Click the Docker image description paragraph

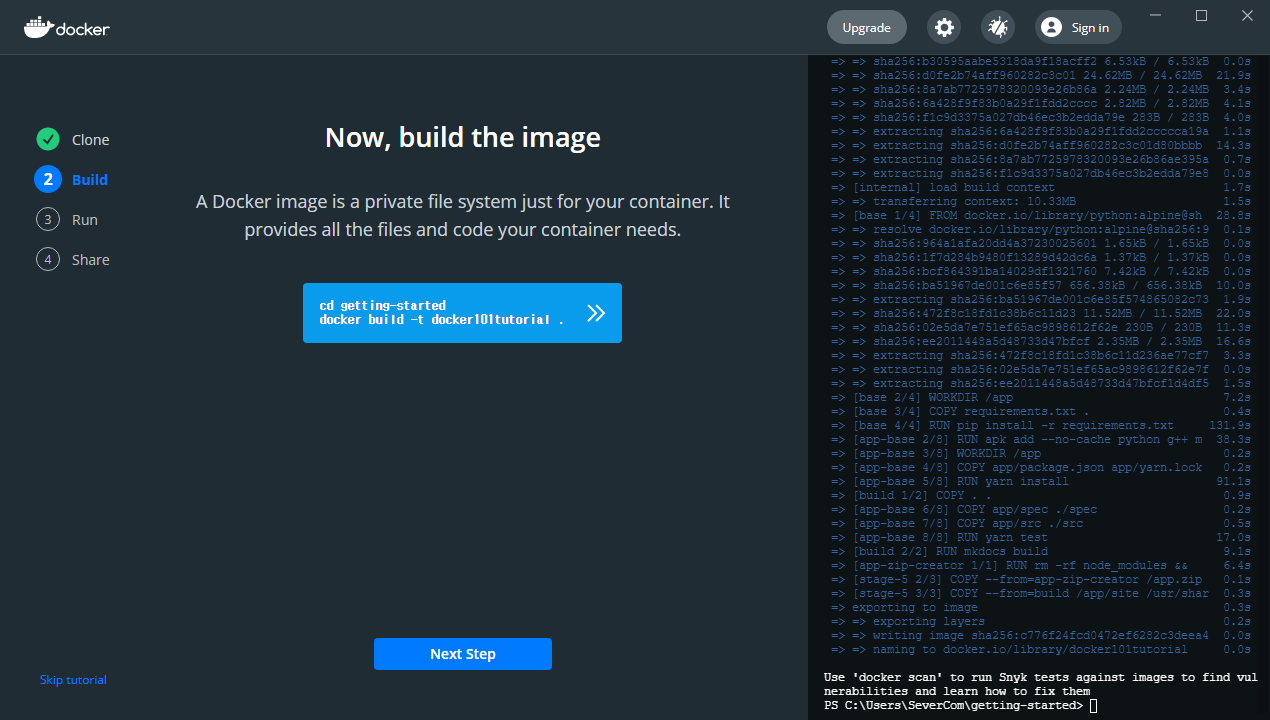463,216
